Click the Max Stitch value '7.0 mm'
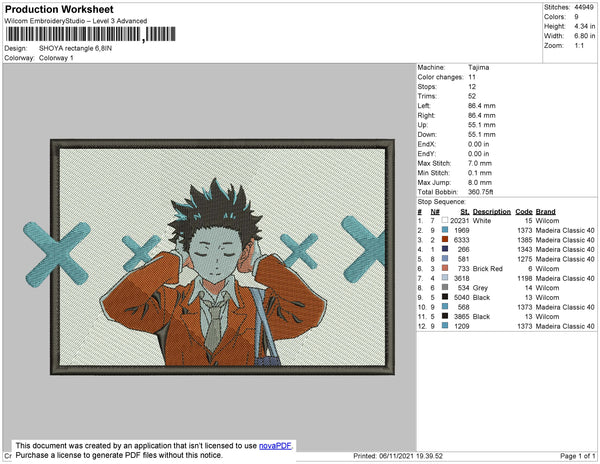Viewport: 600px width, 464px height. [x=480, y=163]
